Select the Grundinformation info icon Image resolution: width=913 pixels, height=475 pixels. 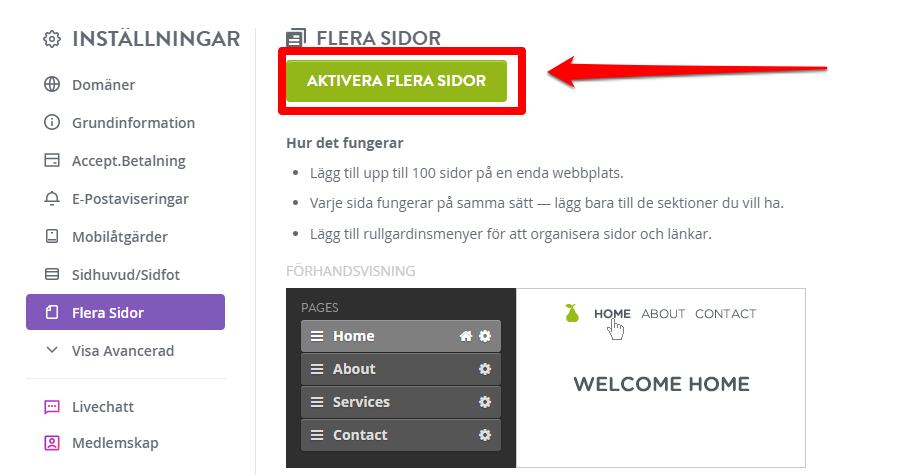[52, 122]
